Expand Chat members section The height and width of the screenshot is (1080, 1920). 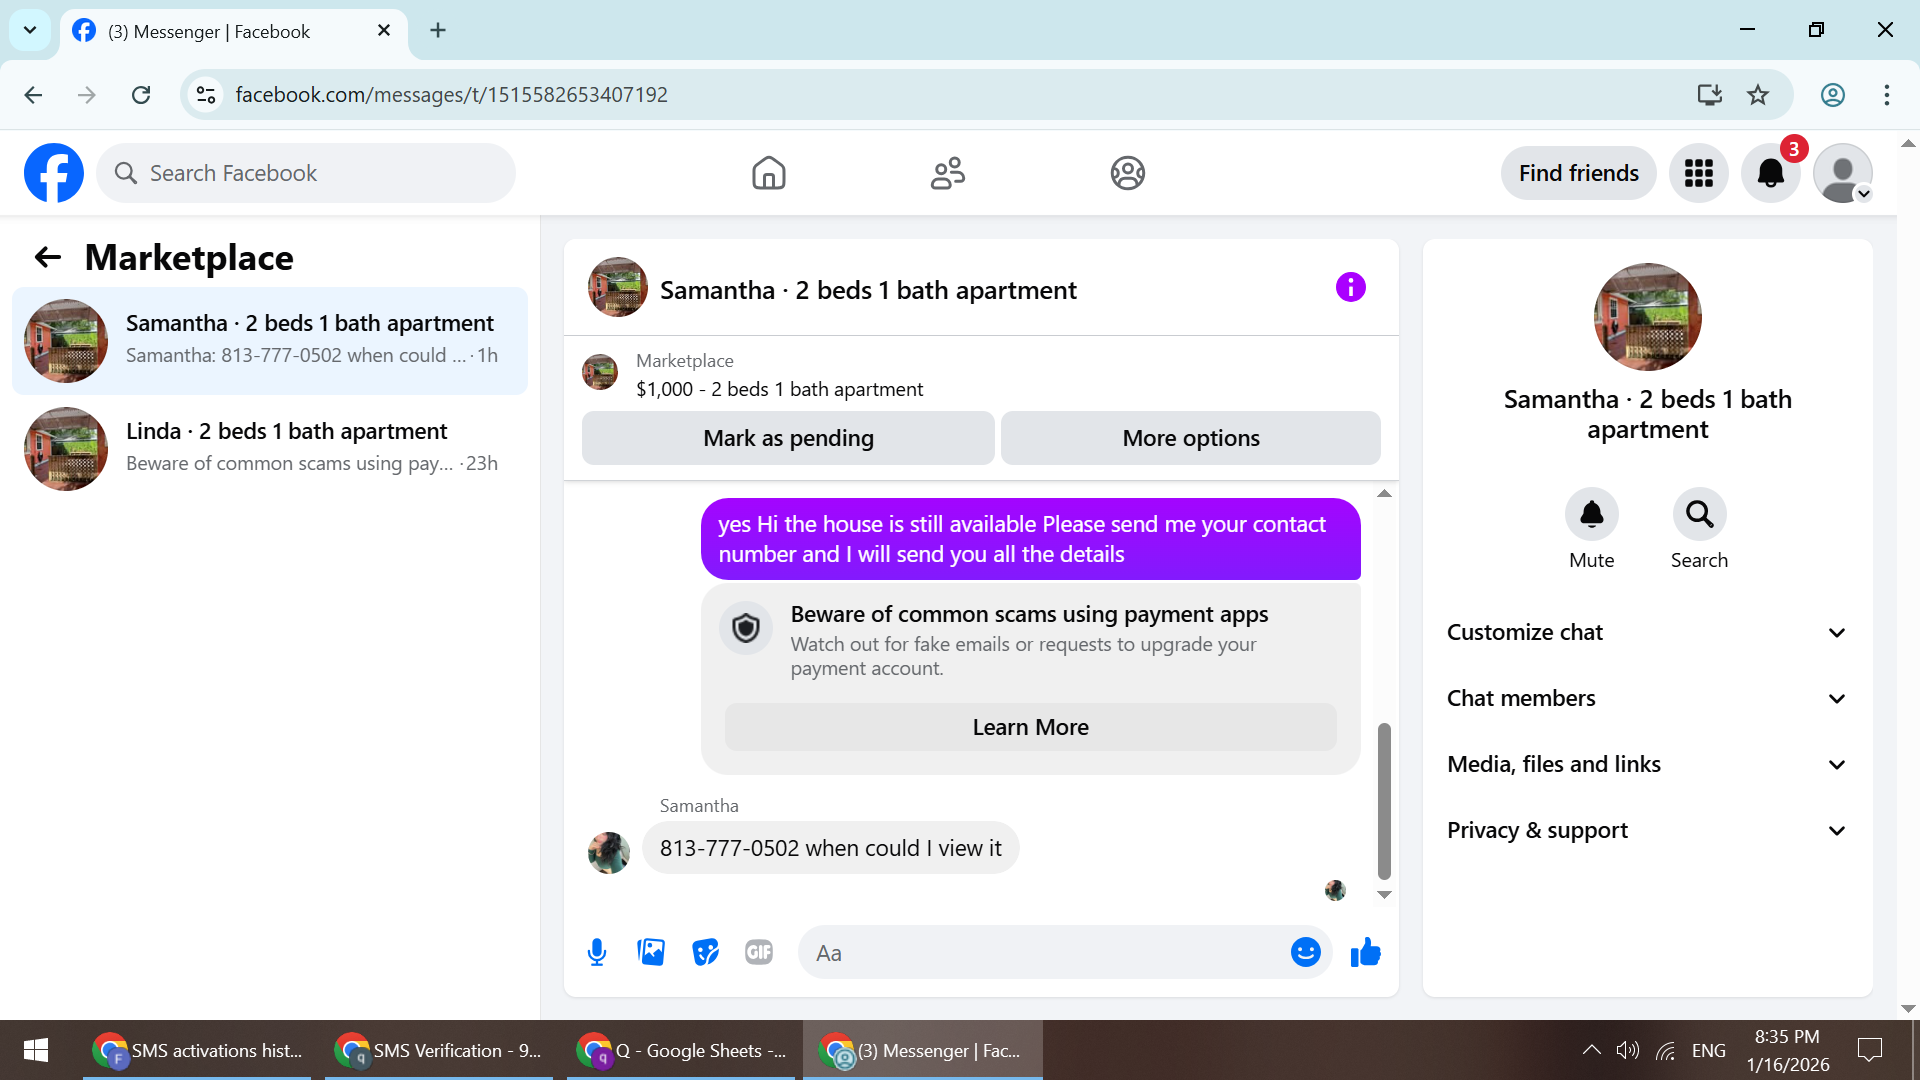coord(1647,698)
